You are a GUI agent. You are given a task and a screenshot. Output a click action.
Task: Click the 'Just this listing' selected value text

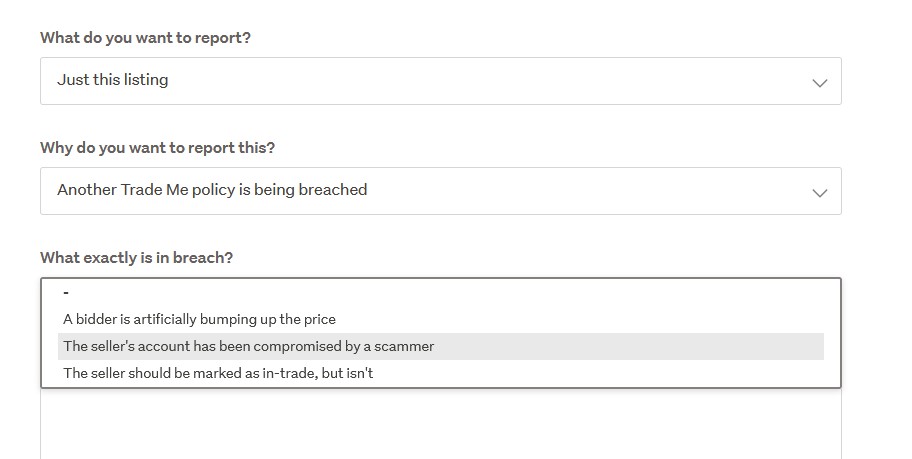point(113,80)
